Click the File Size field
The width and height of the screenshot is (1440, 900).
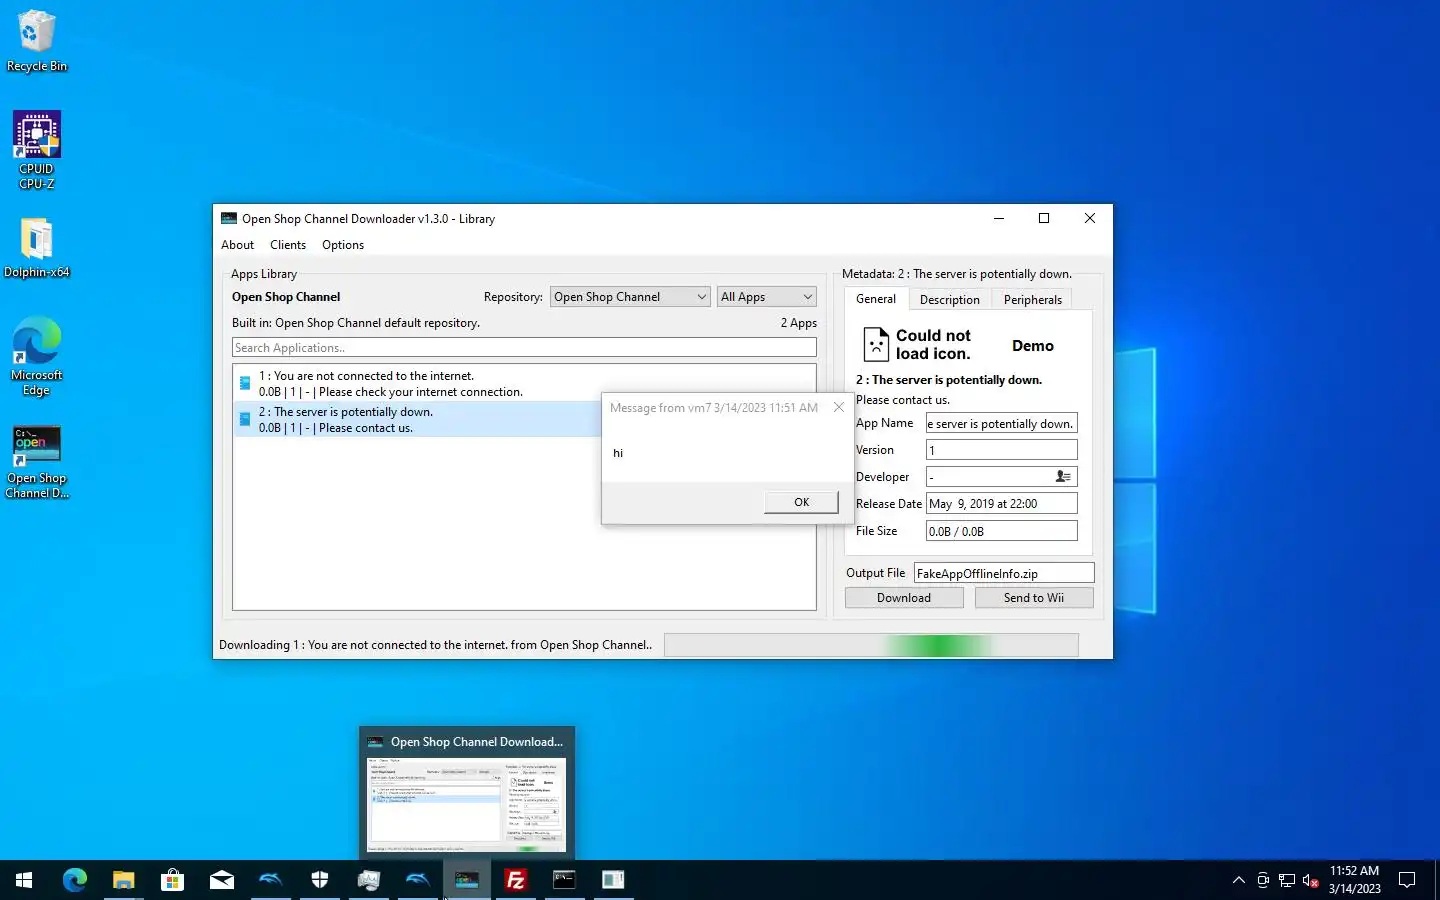tap(1002, 531)
